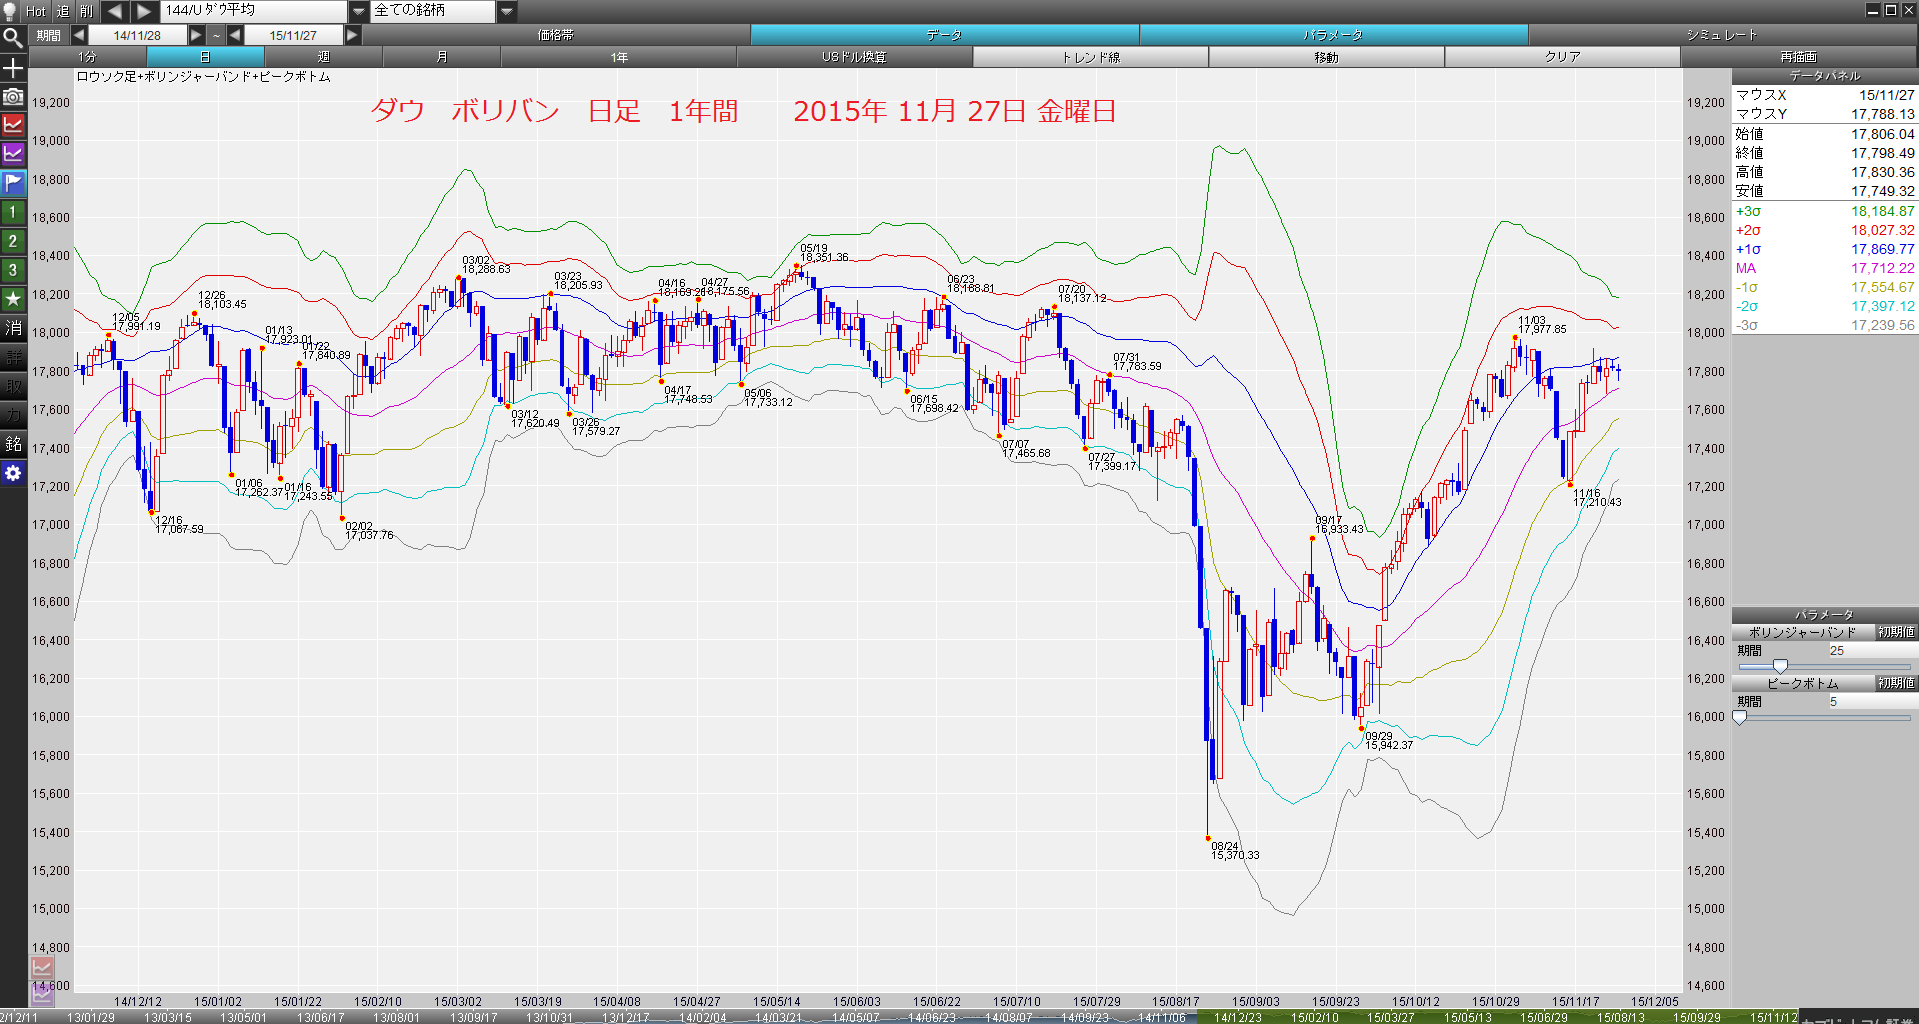Click USドル換算 dollar conversion button

(x=855, y=57)
